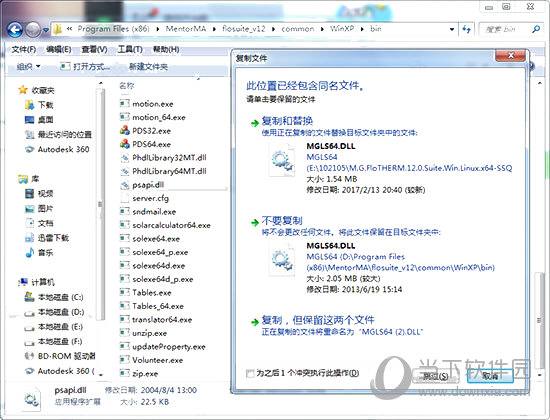Image resolution: width=550 pixels, height=420 pixels.
Task: Select updateProperty.exe file
Action: pos(162,346)
